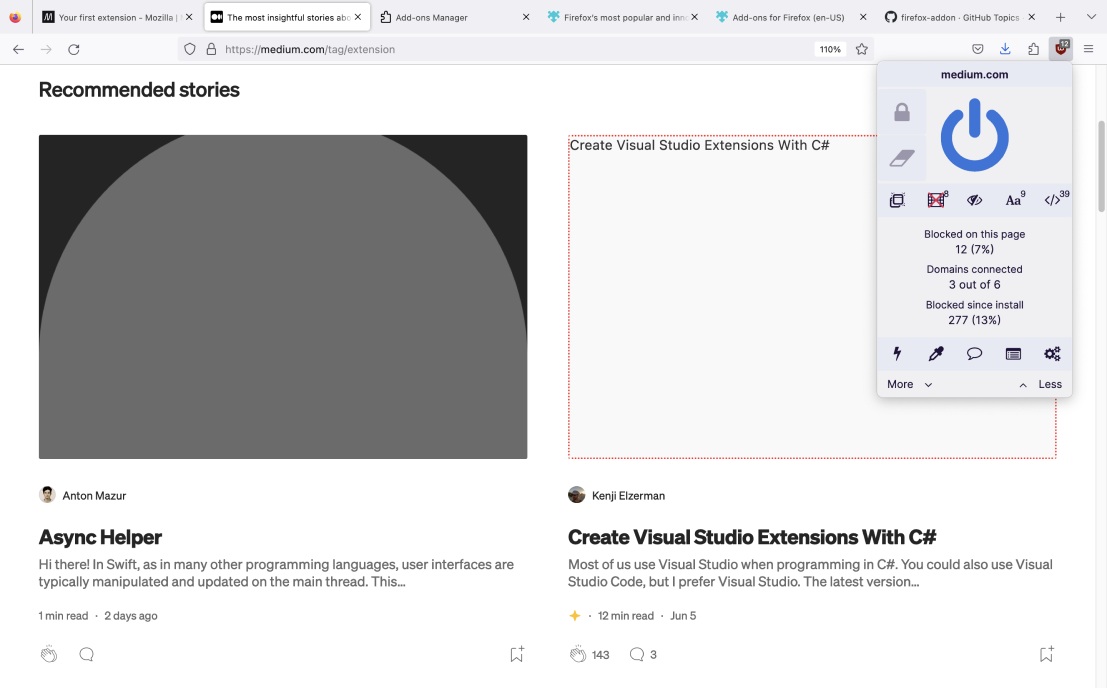Open Create Visual Studio Extensions With C# title
Viewport: 1107px width, 688px height.
click(752, 537)
